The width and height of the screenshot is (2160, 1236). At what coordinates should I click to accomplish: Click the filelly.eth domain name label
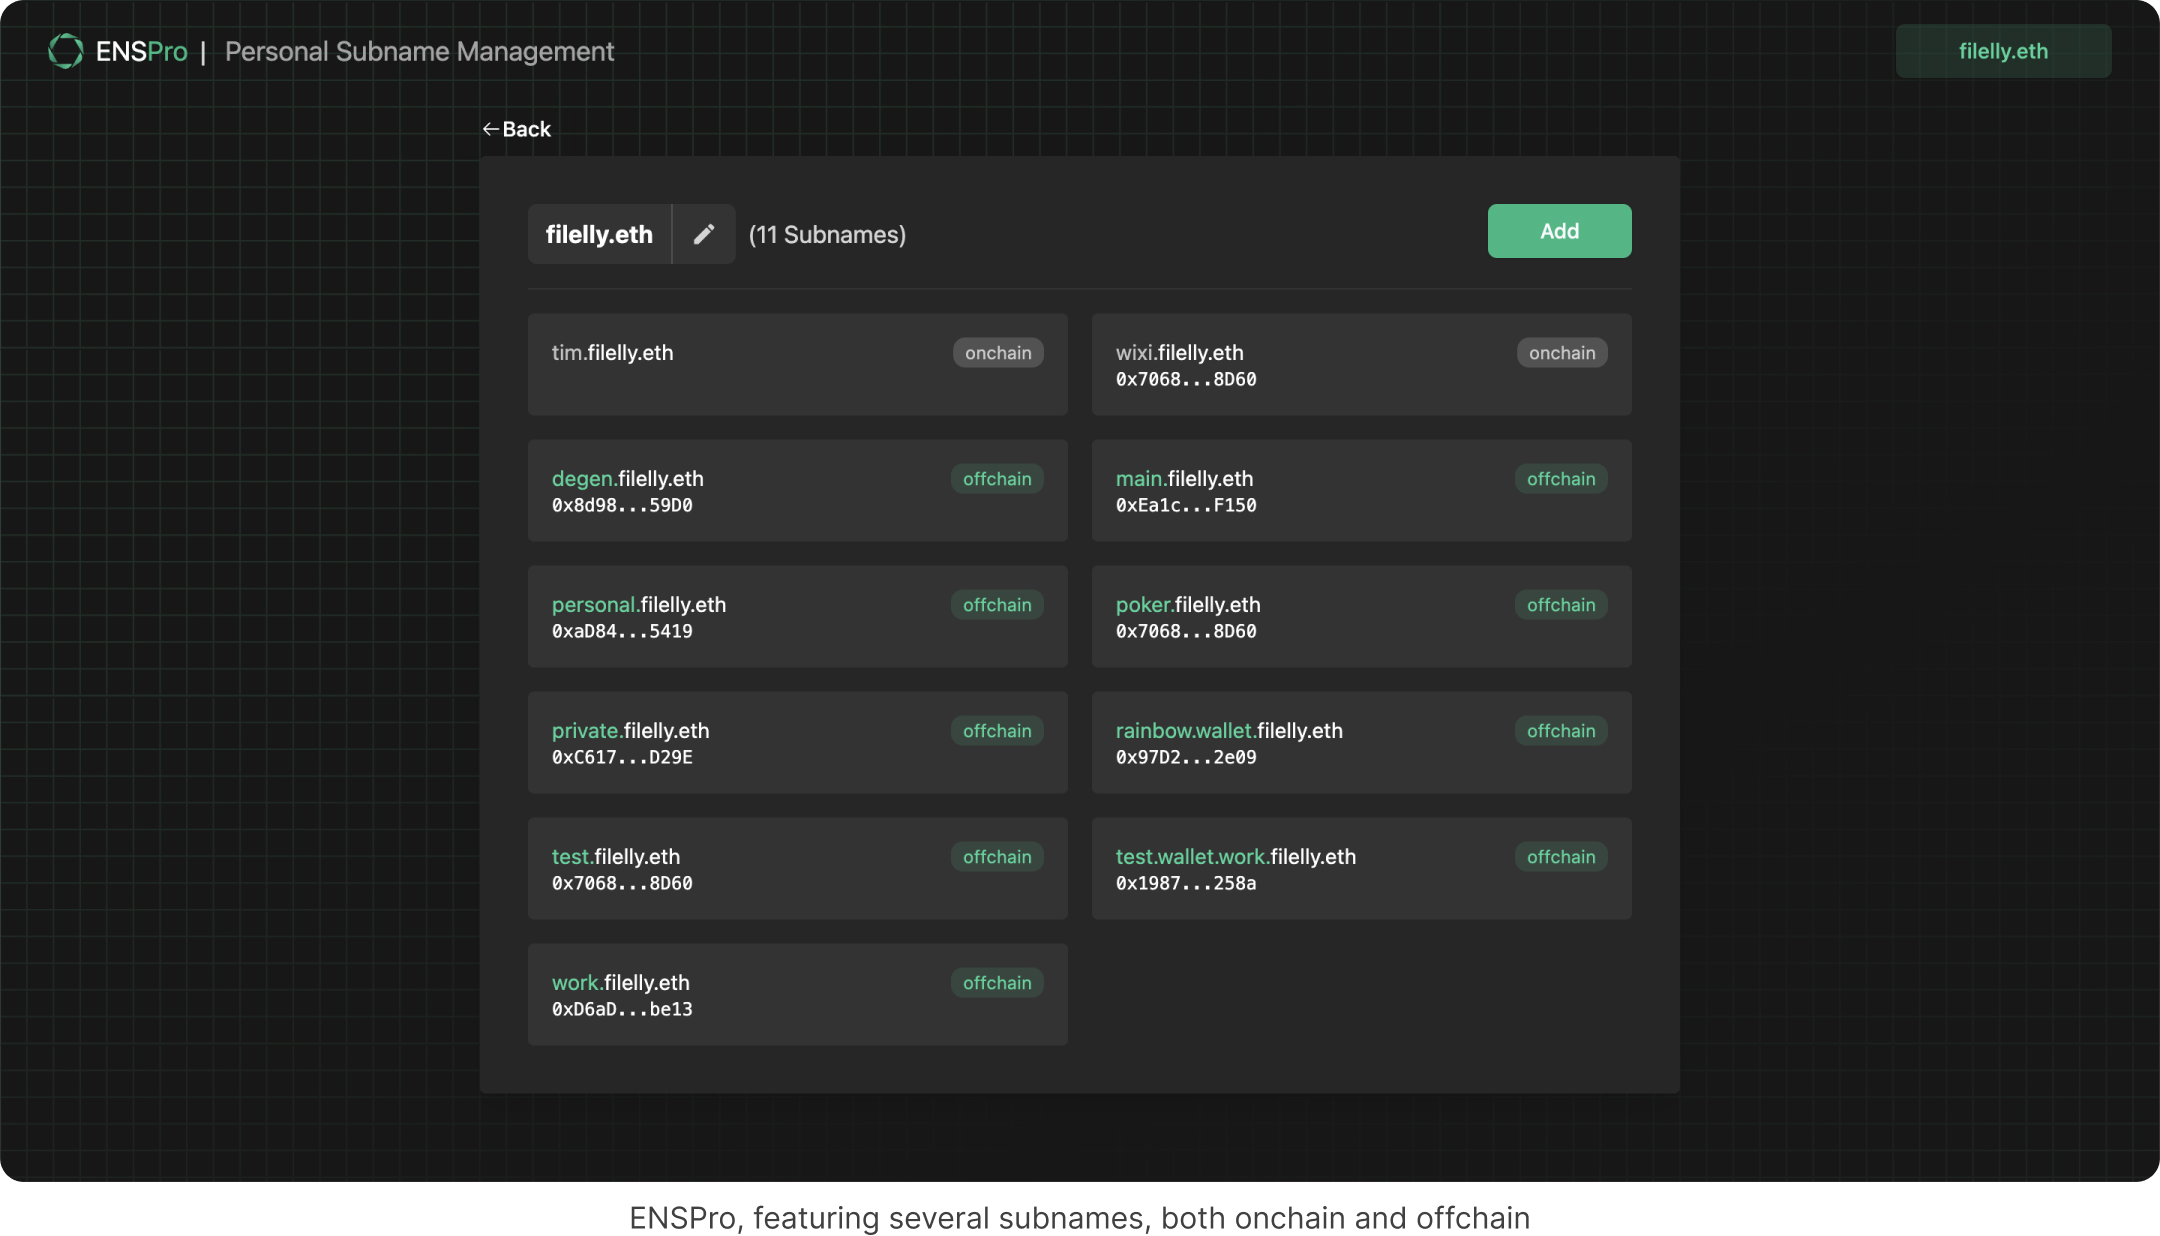599,234
